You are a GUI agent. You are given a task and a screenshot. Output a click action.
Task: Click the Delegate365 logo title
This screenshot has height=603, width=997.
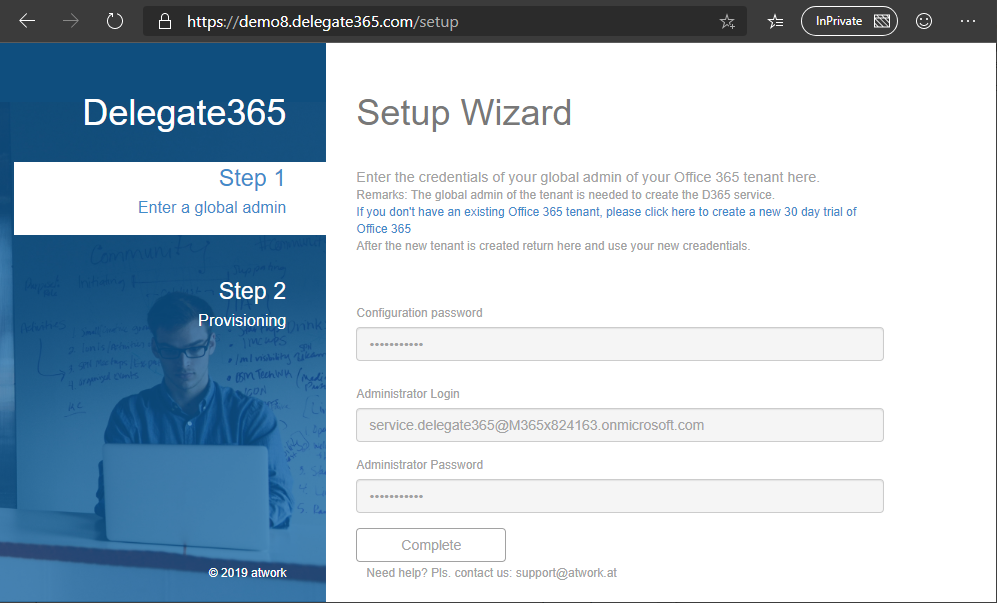184,113
